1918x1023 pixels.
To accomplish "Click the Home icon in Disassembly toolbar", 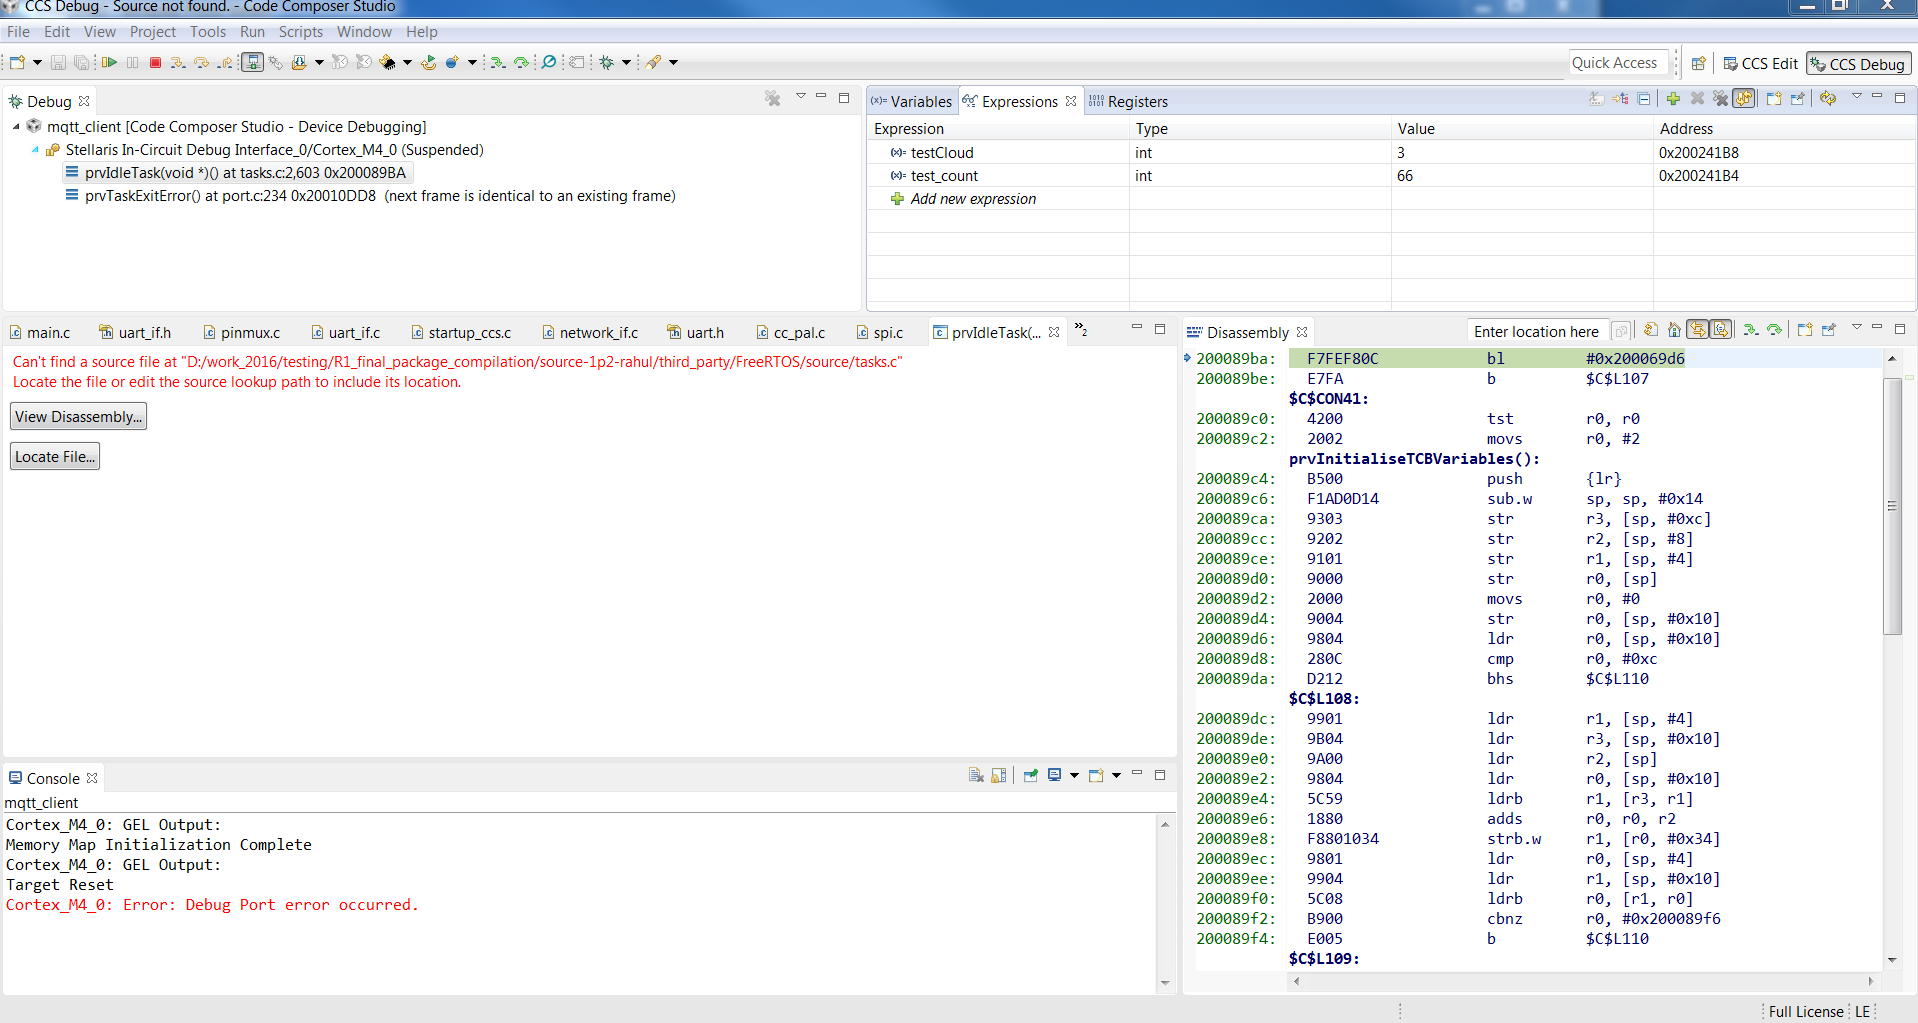I will pyautogui.click(x=1674, y=331).
